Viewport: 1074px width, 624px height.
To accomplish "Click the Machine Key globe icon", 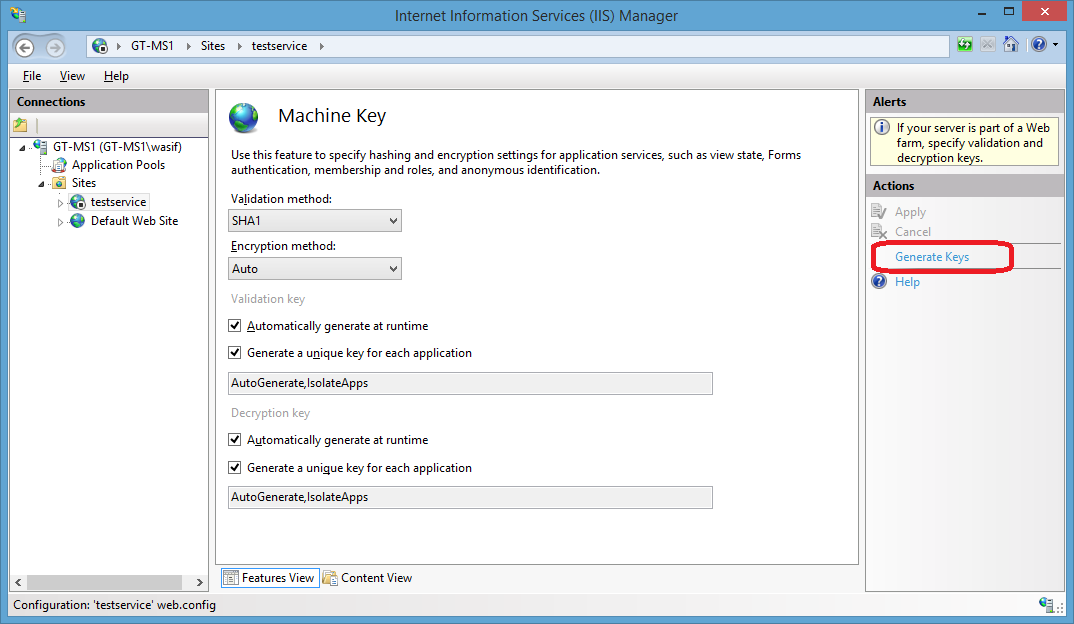I will (x=244, y=118).
